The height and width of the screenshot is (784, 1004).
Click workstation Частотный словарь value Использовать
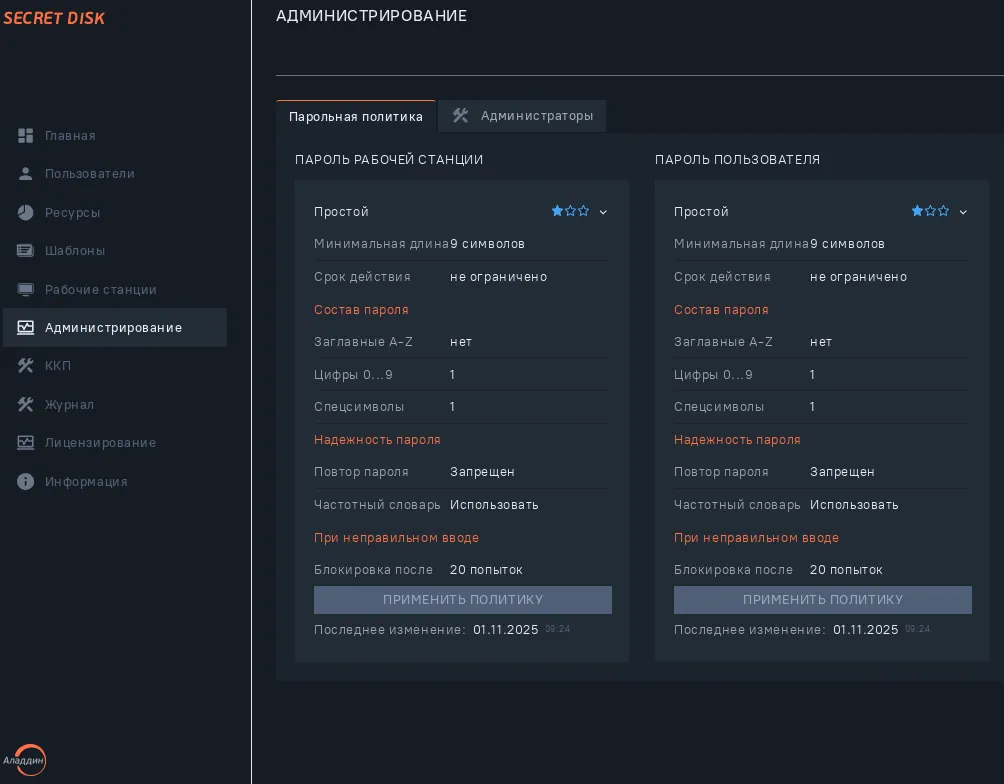click(494, 505)
